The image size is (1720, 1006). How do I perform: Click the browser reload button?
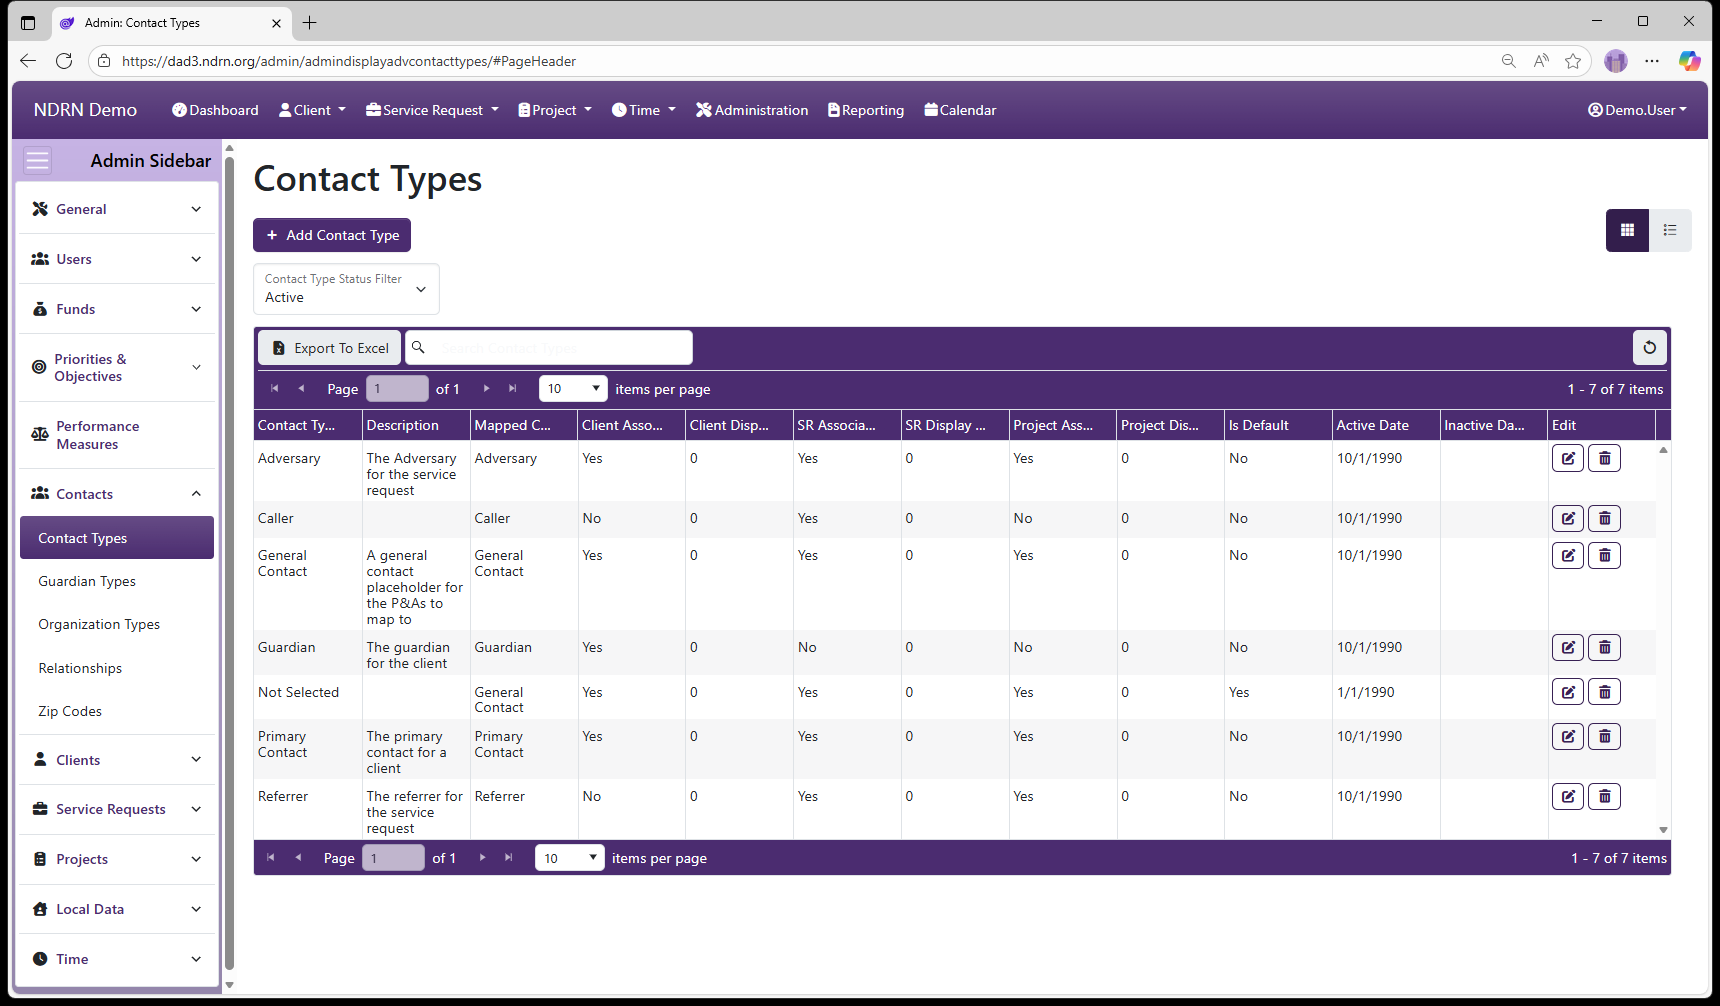[x=64, y=61]
